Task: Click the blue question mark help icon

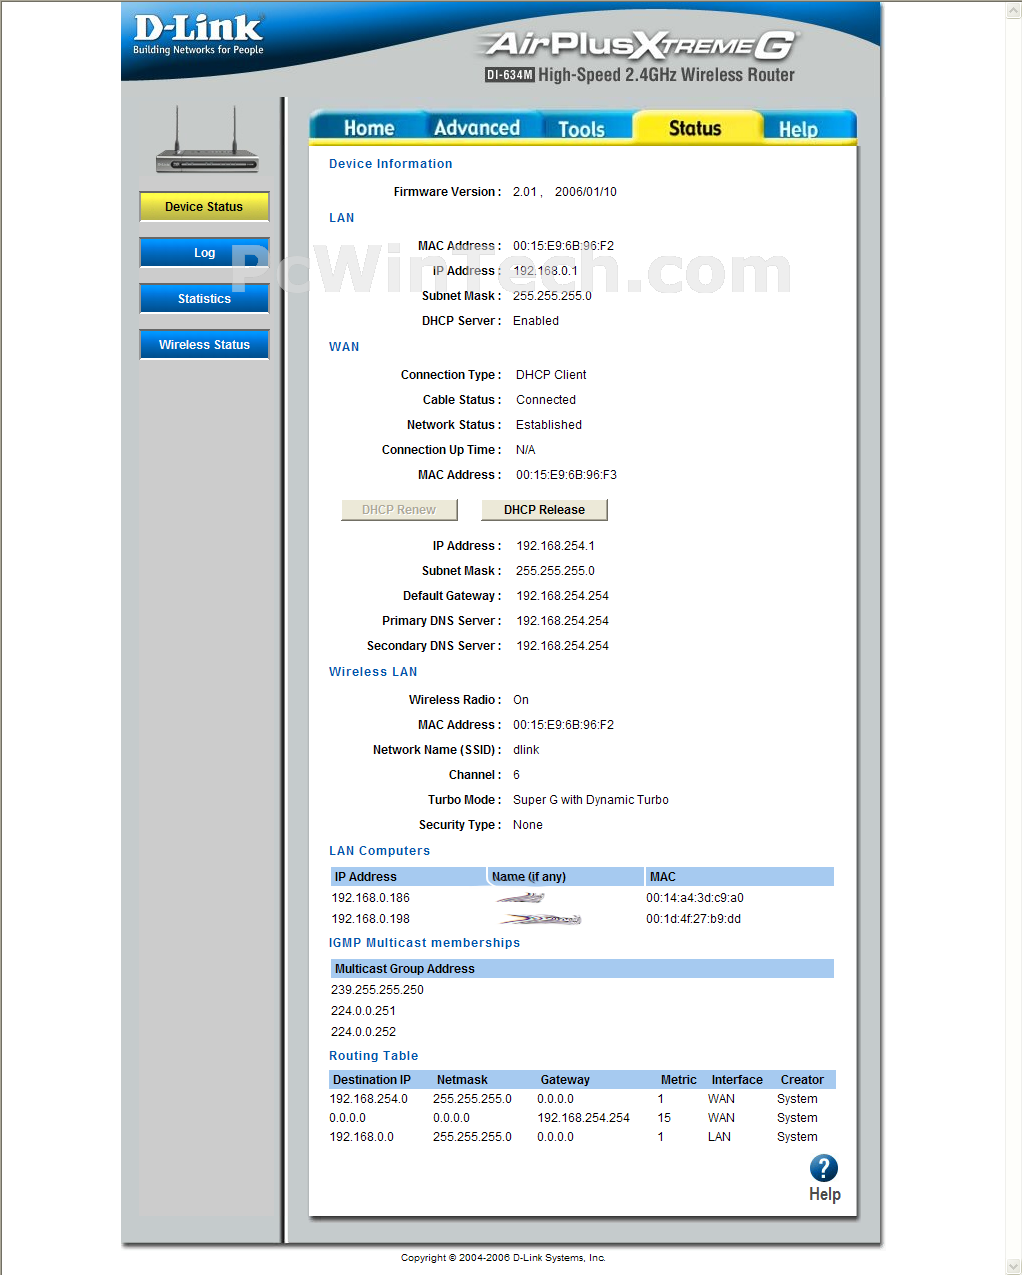Action: 823,1168
